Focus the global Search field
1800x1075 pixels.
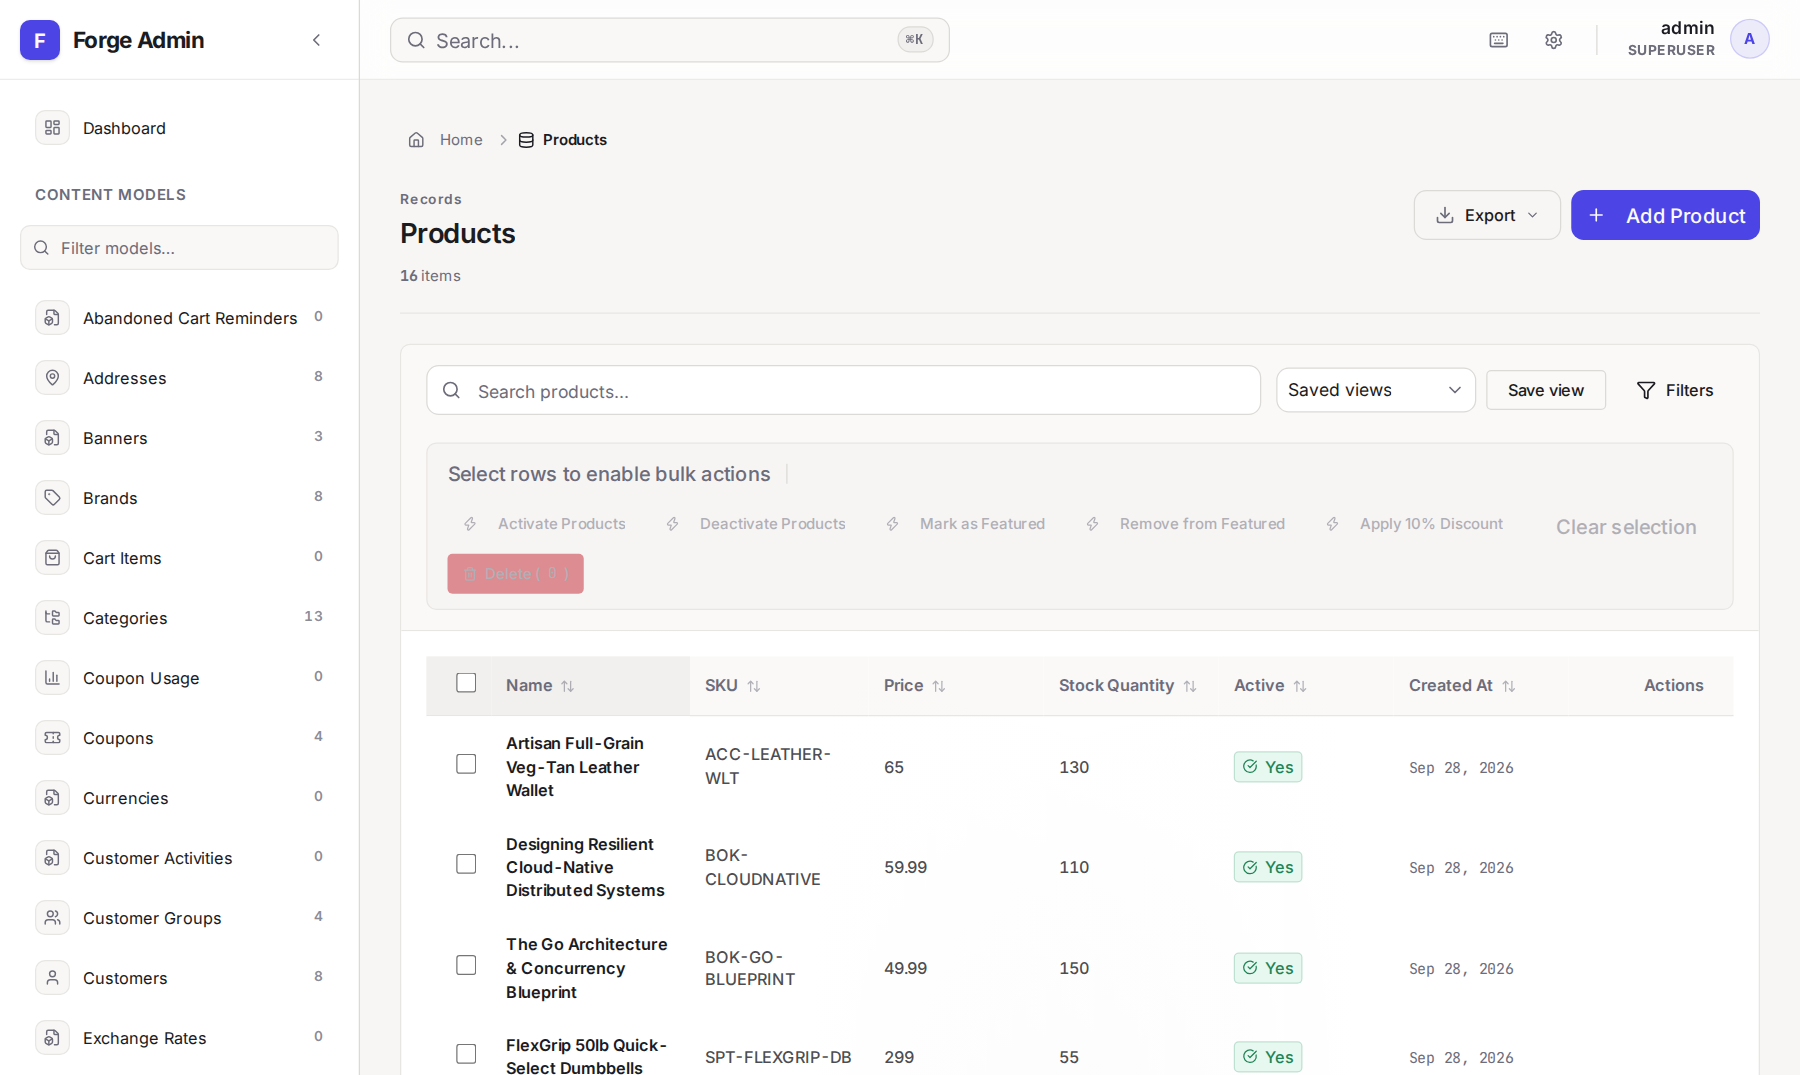[x=670, y=40]
